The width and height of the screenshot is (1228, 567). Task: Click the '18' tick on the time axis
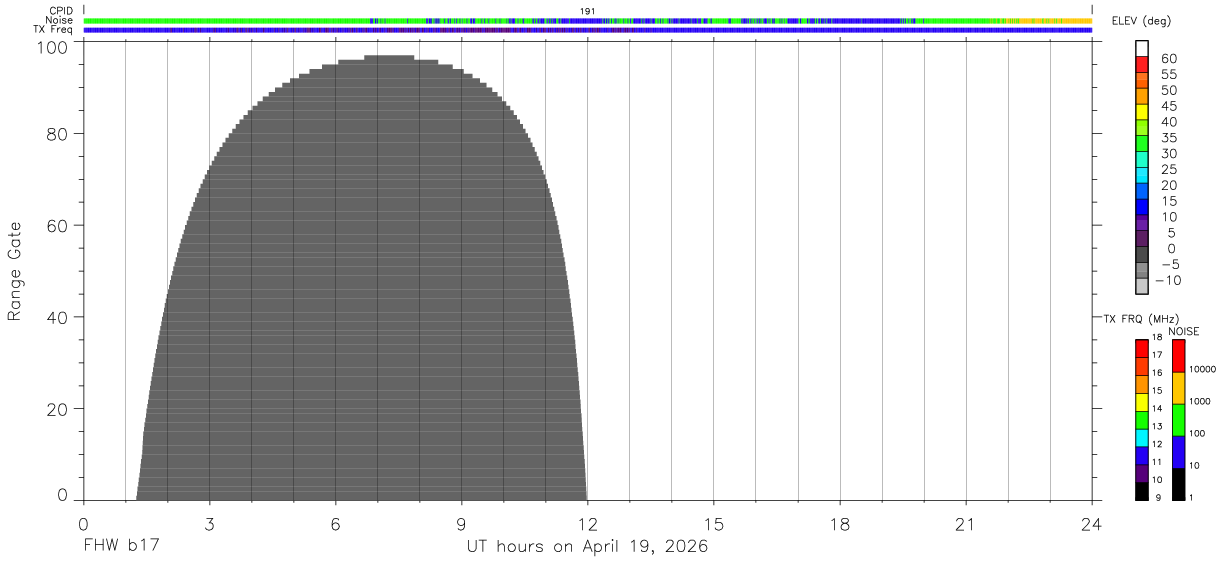tap(840, 524)
